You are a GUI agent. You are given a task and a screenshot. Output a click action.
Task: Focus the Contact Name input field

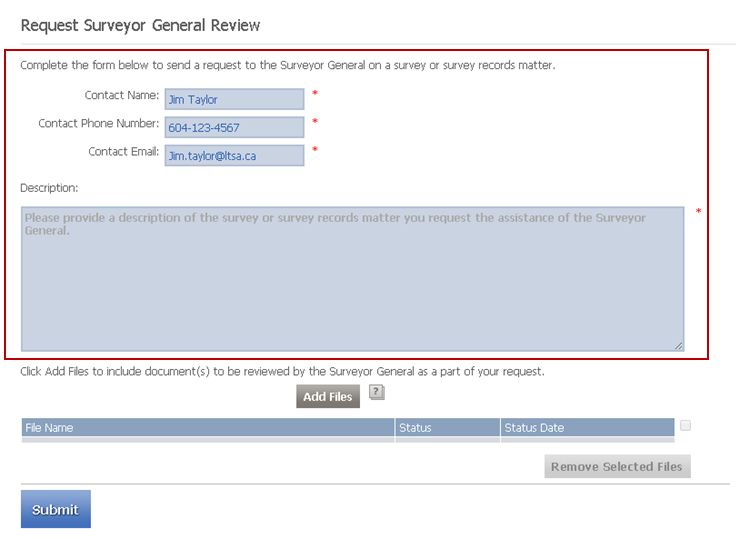coord(234,99)
